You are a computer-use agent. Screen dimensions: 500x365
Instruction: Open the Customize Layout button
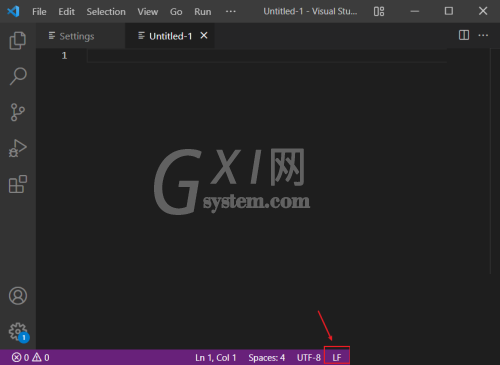coord(379,12)
